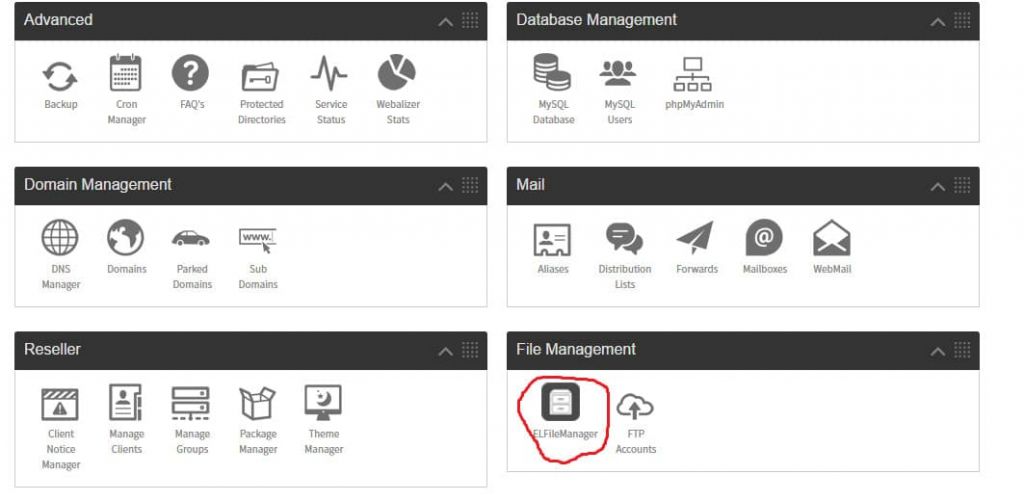Image resolution: width=1024 pixels, height=501 pixels.
Task: Open Protected Directories
Action: pyautogui.click(x=261, y=91)
